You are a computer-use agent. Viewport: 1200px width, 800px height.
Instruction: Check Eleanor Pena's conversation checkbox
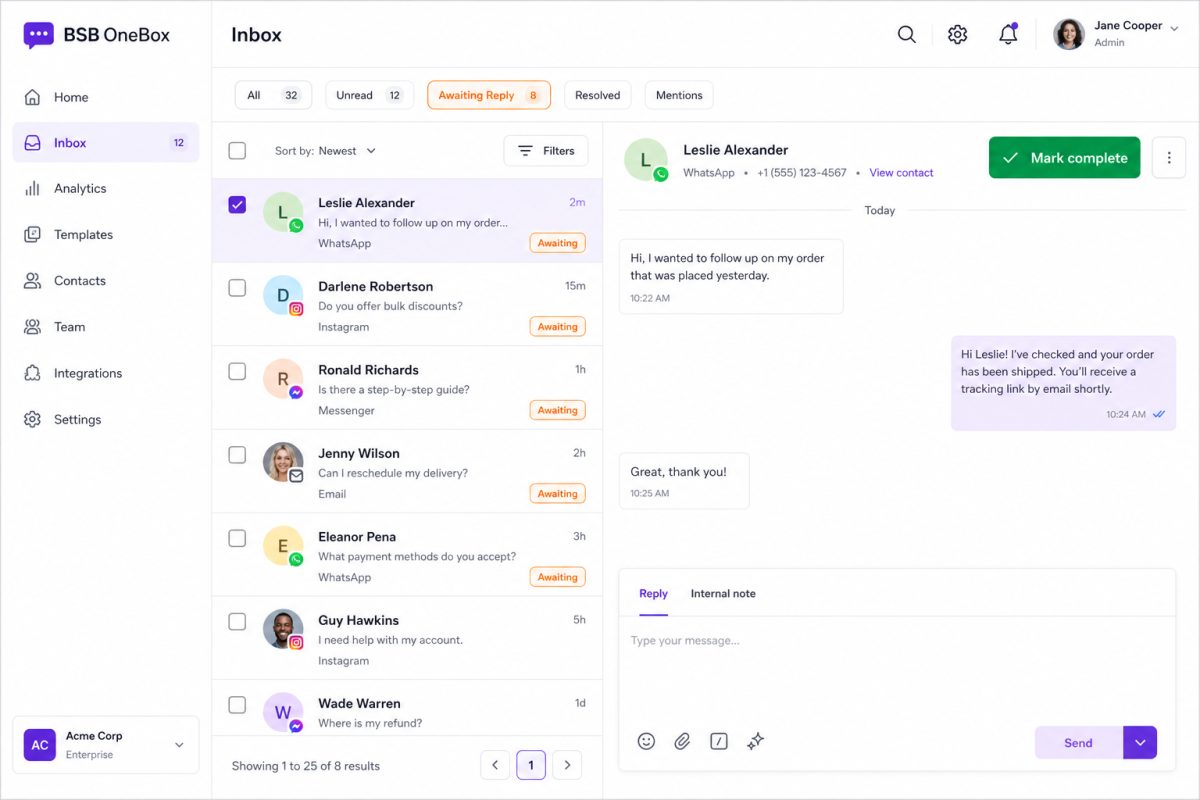pyautogui.click(x=237, y=538)
